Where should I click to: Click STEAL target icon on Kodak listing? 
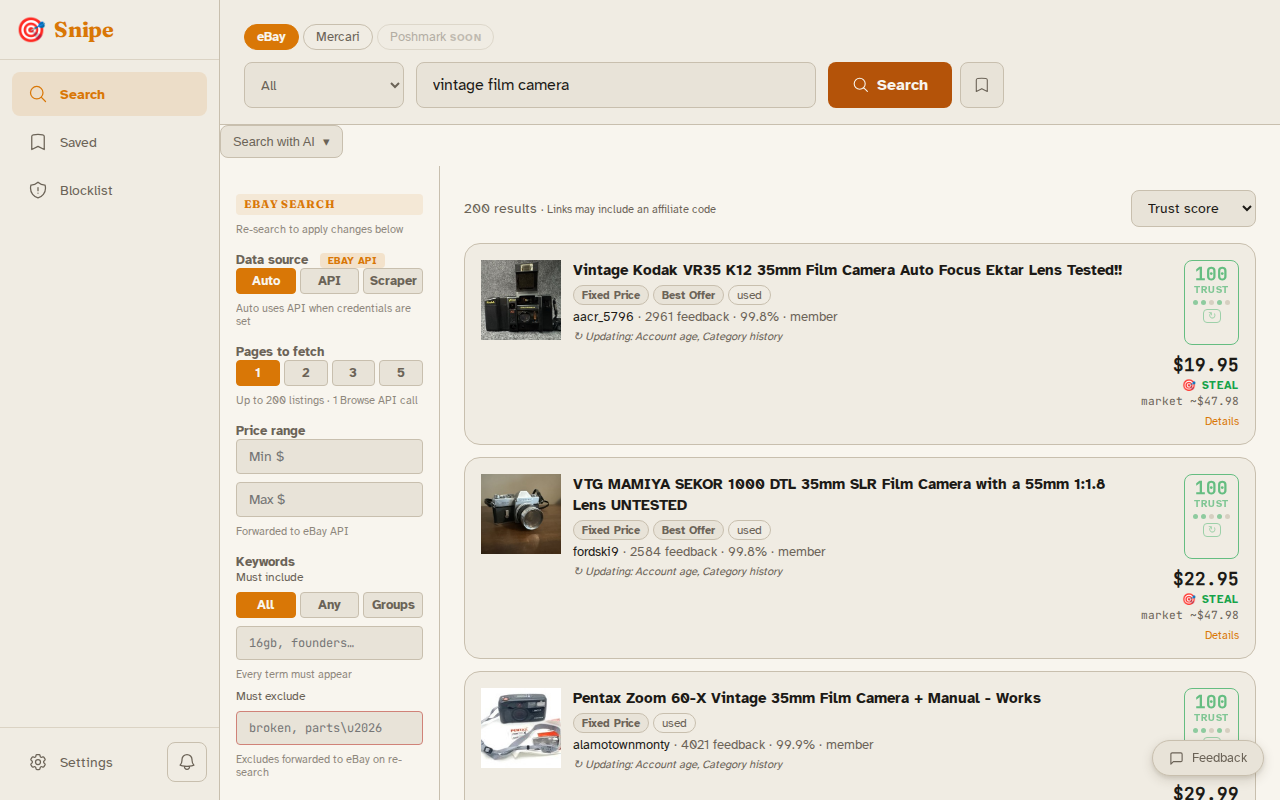point(1189,385)
